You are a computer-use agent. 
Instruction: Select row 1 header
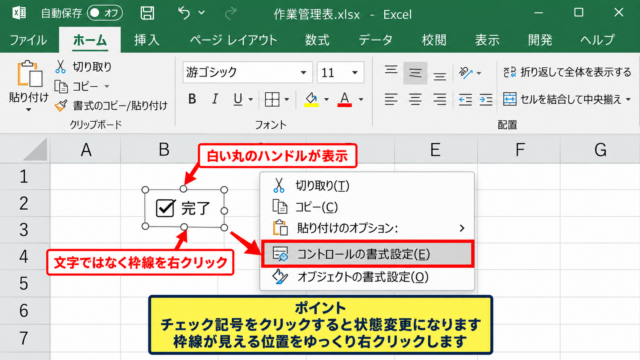point(24,177)
